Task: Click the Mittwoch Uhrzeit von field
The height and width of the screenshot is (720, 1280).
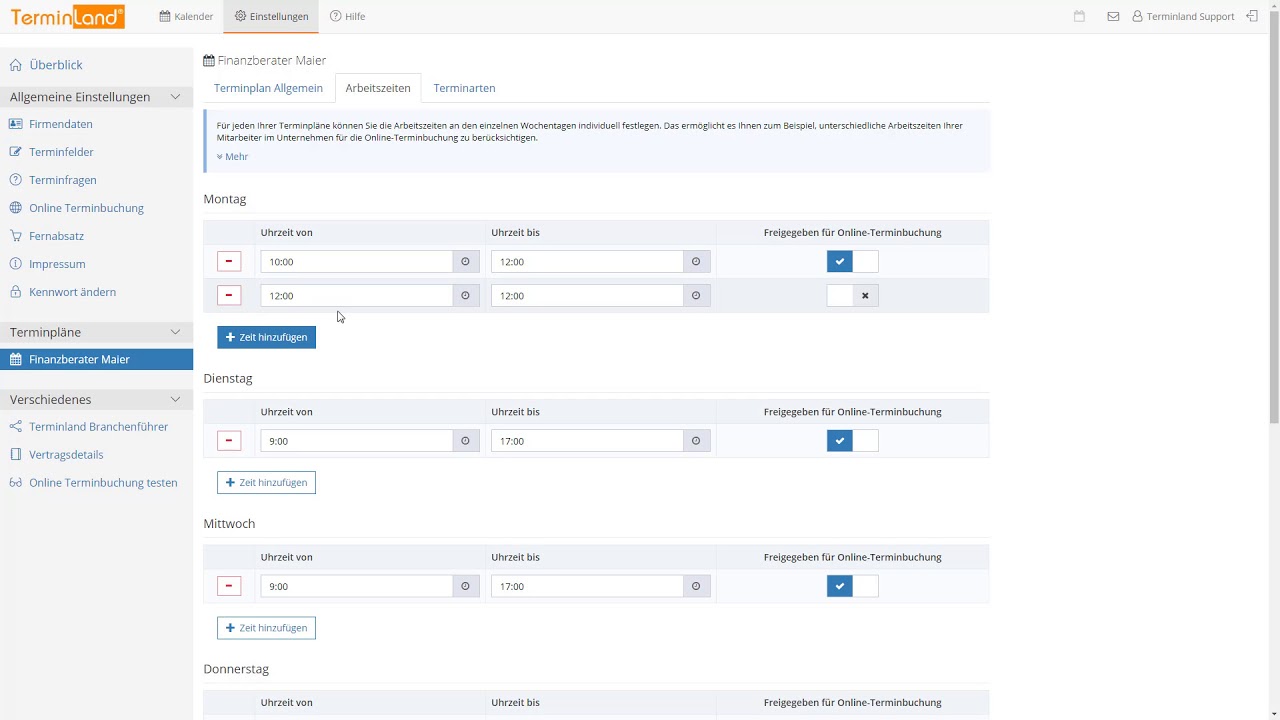Action: click(357, 586)
